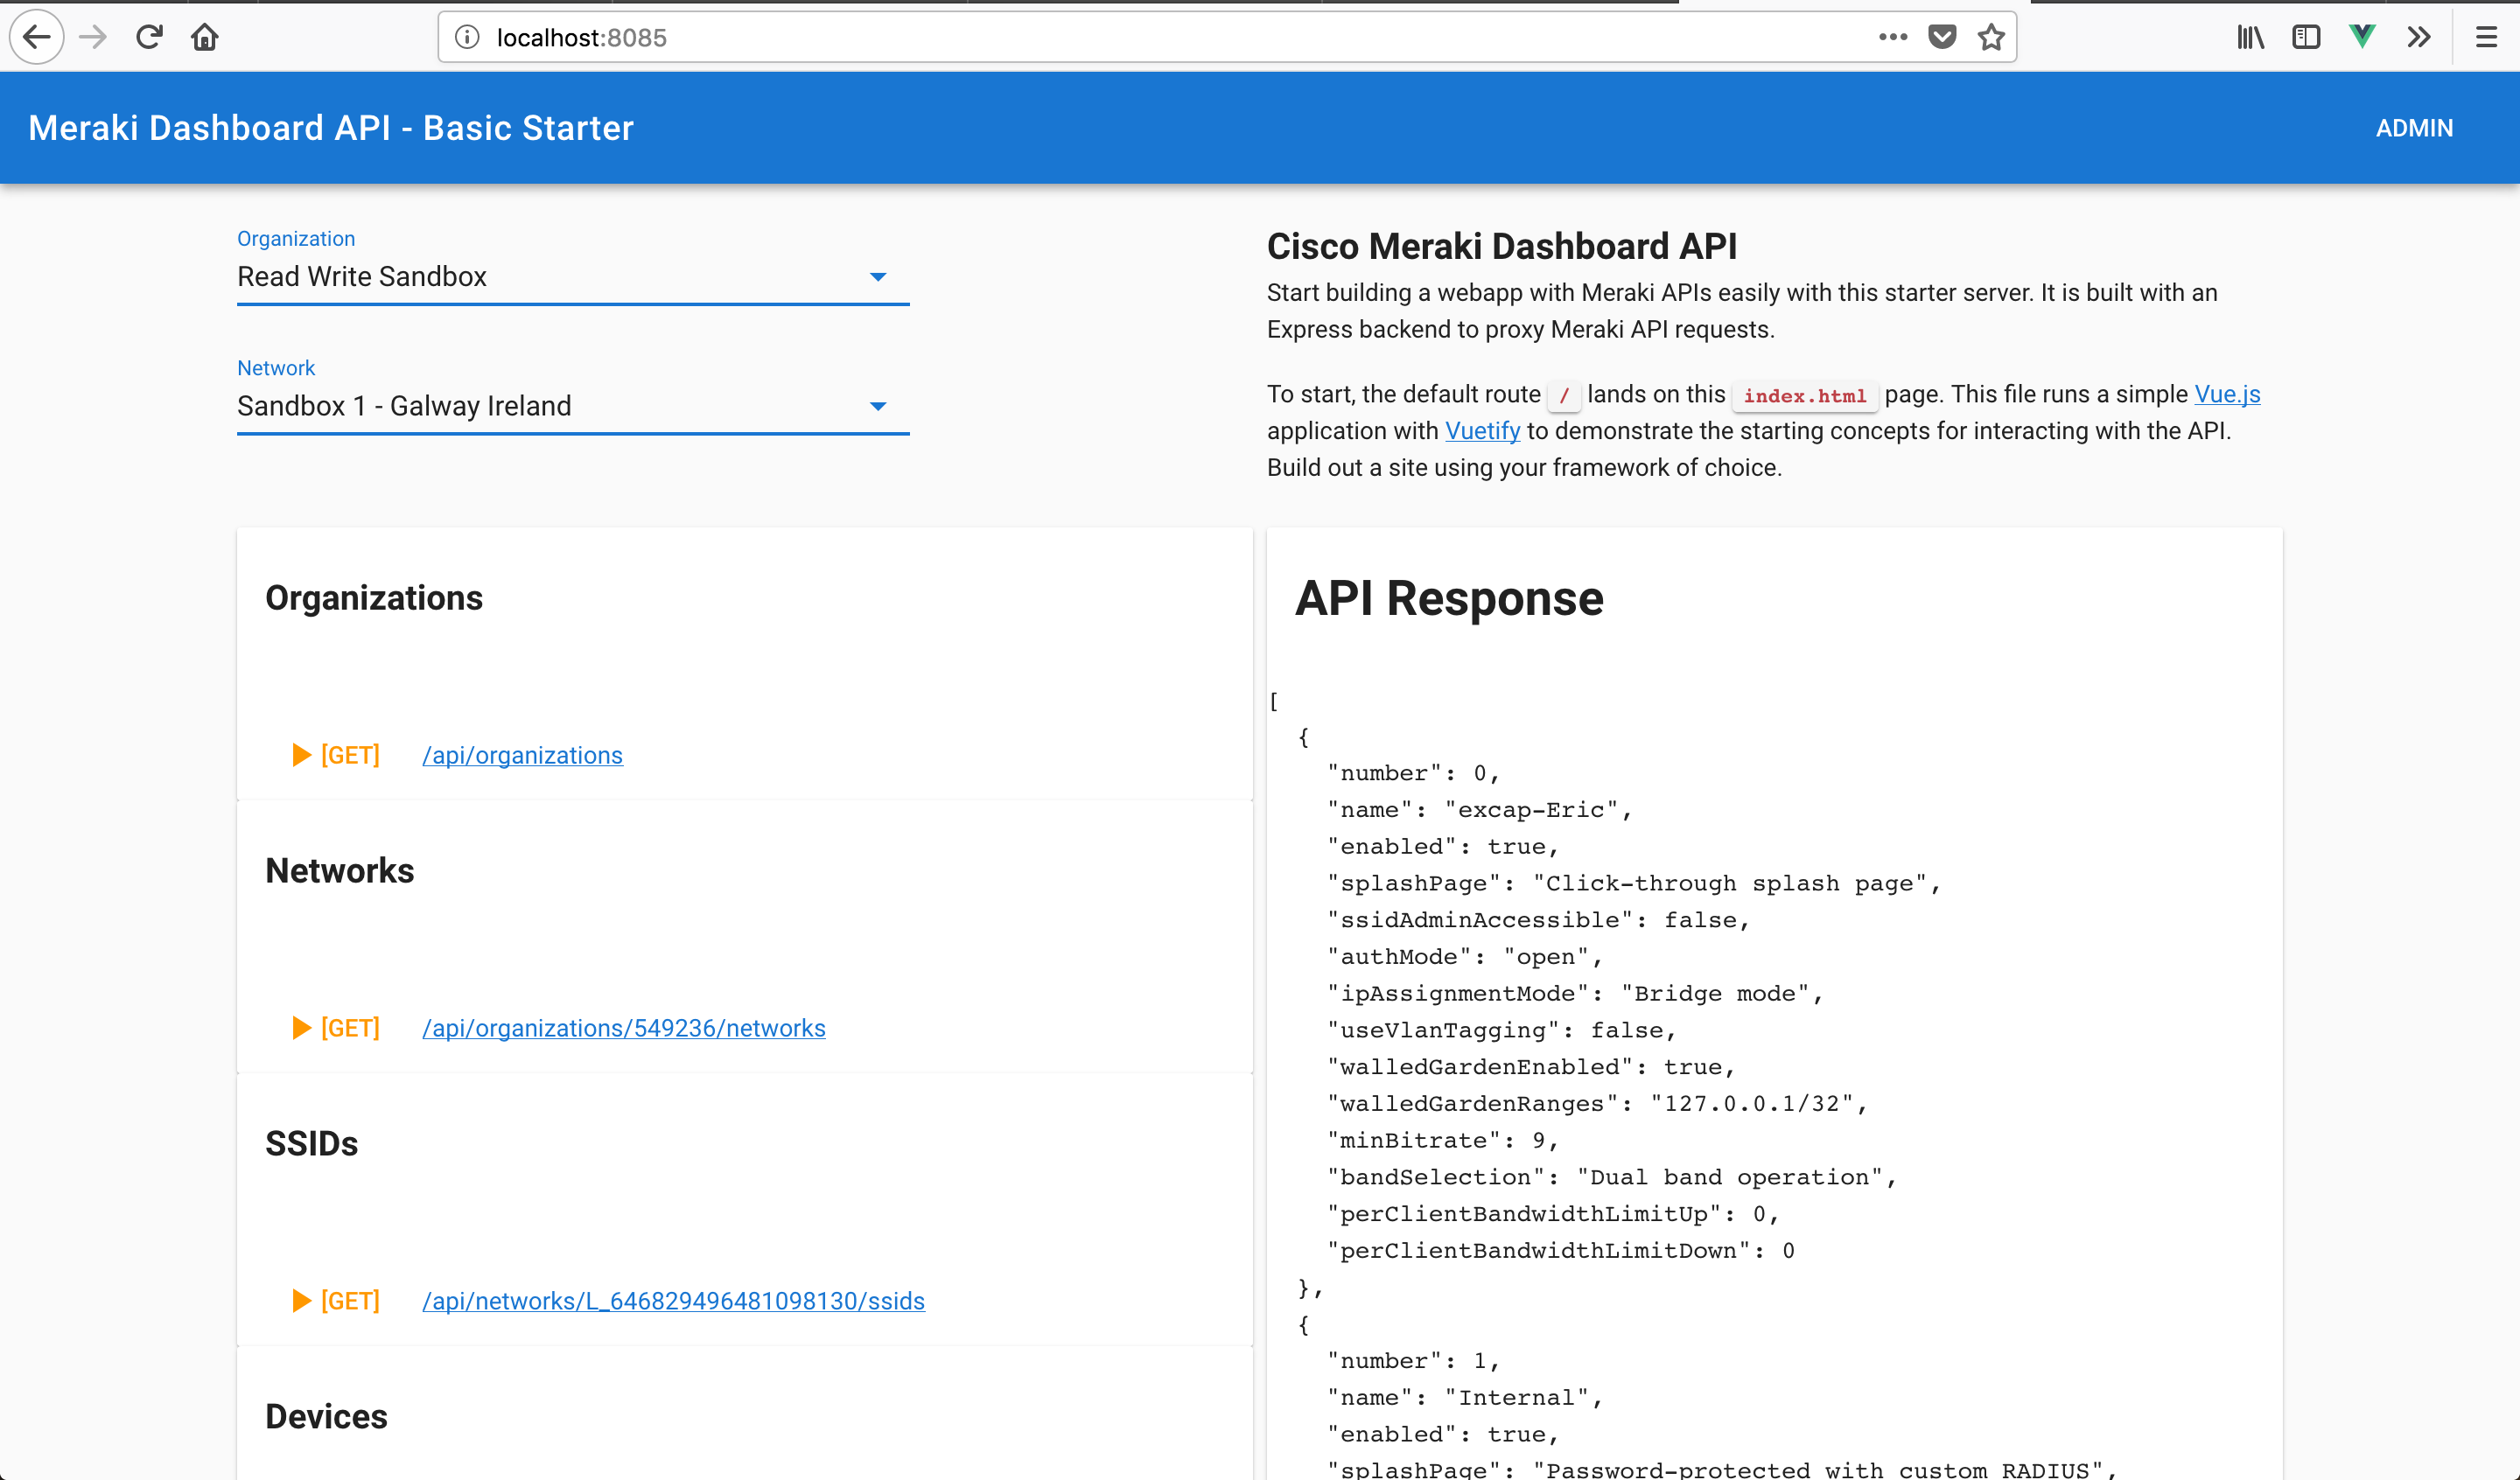
Task: Open the hamburger application menu
Action: tap(2486, 38)
